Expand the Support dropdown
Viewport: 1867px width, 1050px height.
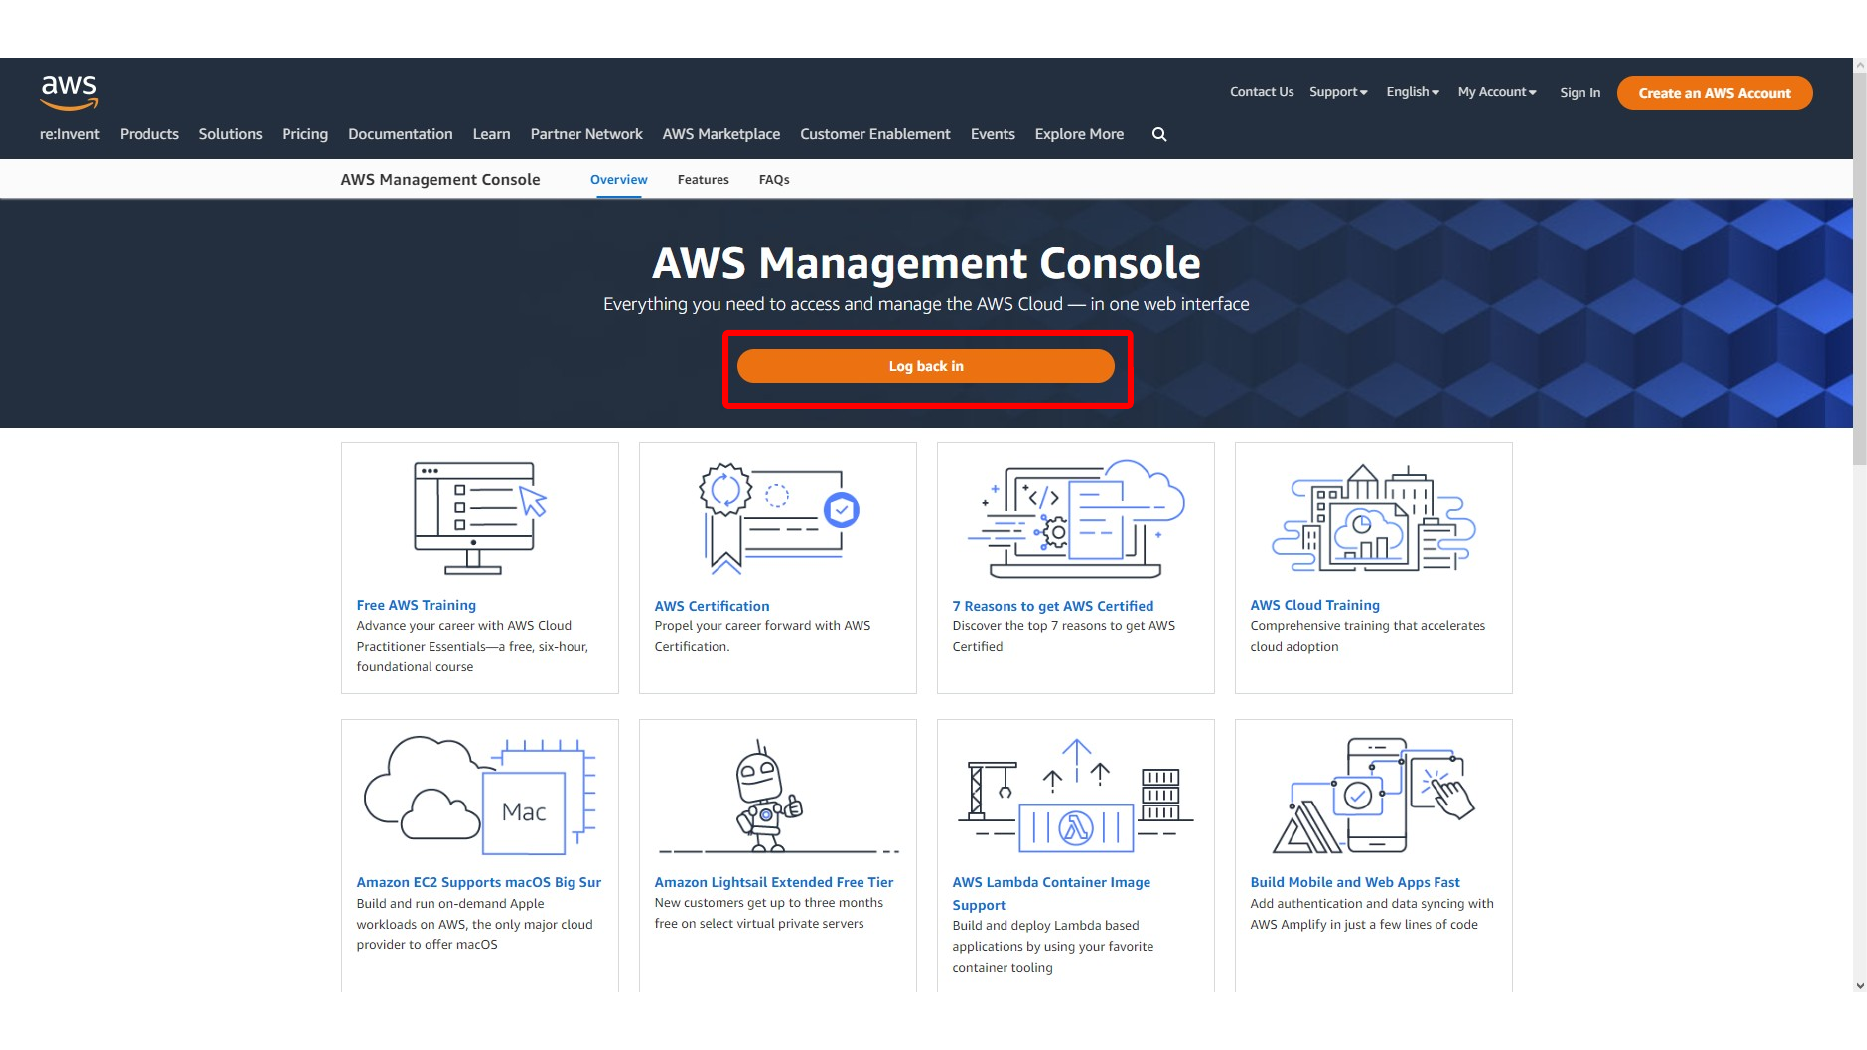[x=1338, y=92]
